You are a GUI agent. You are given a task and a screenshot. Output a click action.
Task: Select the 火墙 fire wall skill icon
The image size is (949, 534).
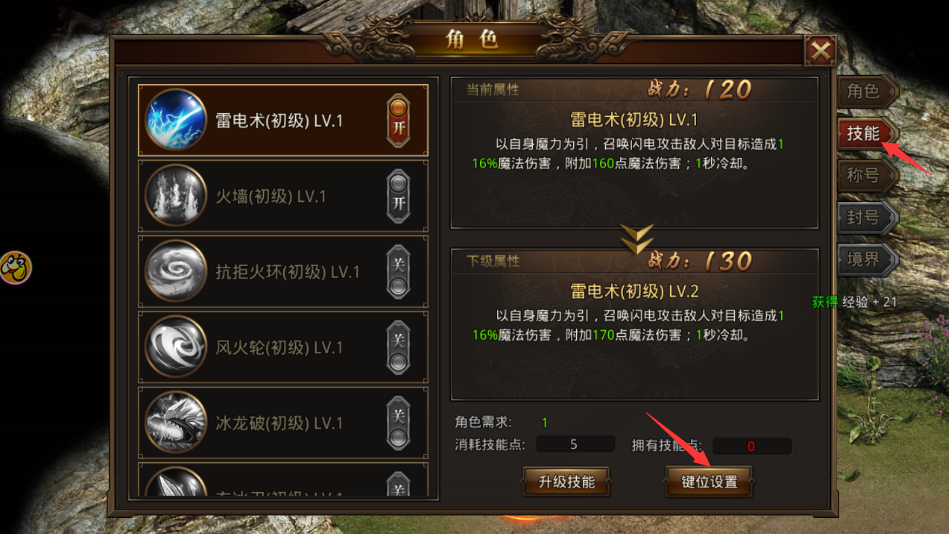point(176,196)
